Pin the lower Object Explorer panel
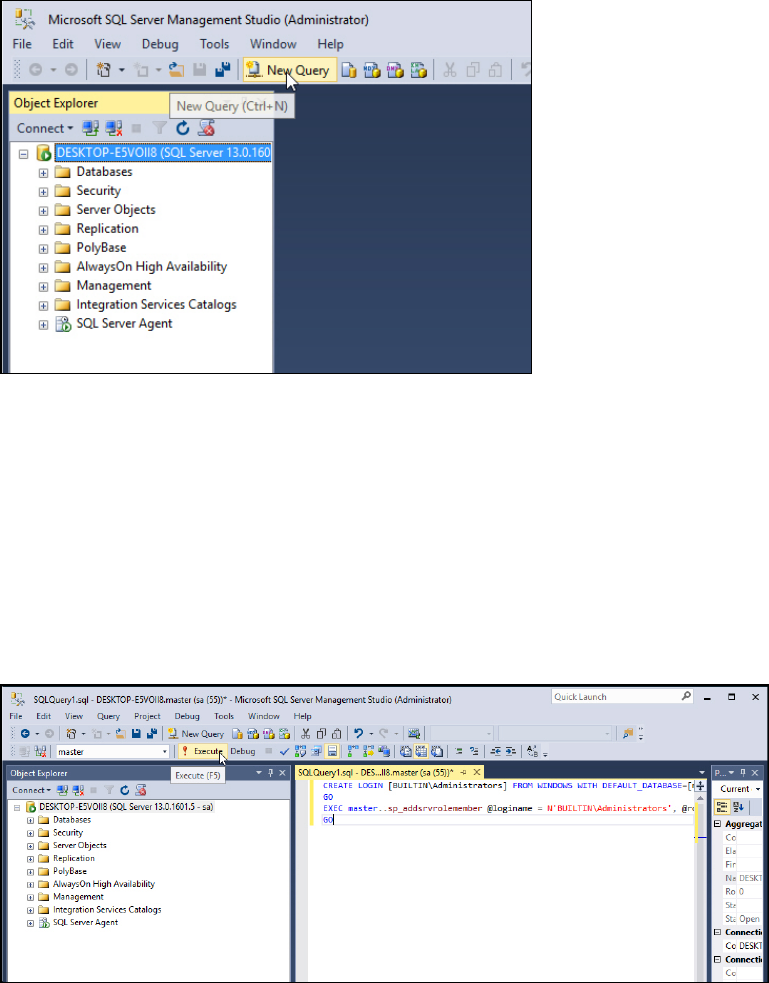This screenshot has height=983, width=769. (271, 773)
